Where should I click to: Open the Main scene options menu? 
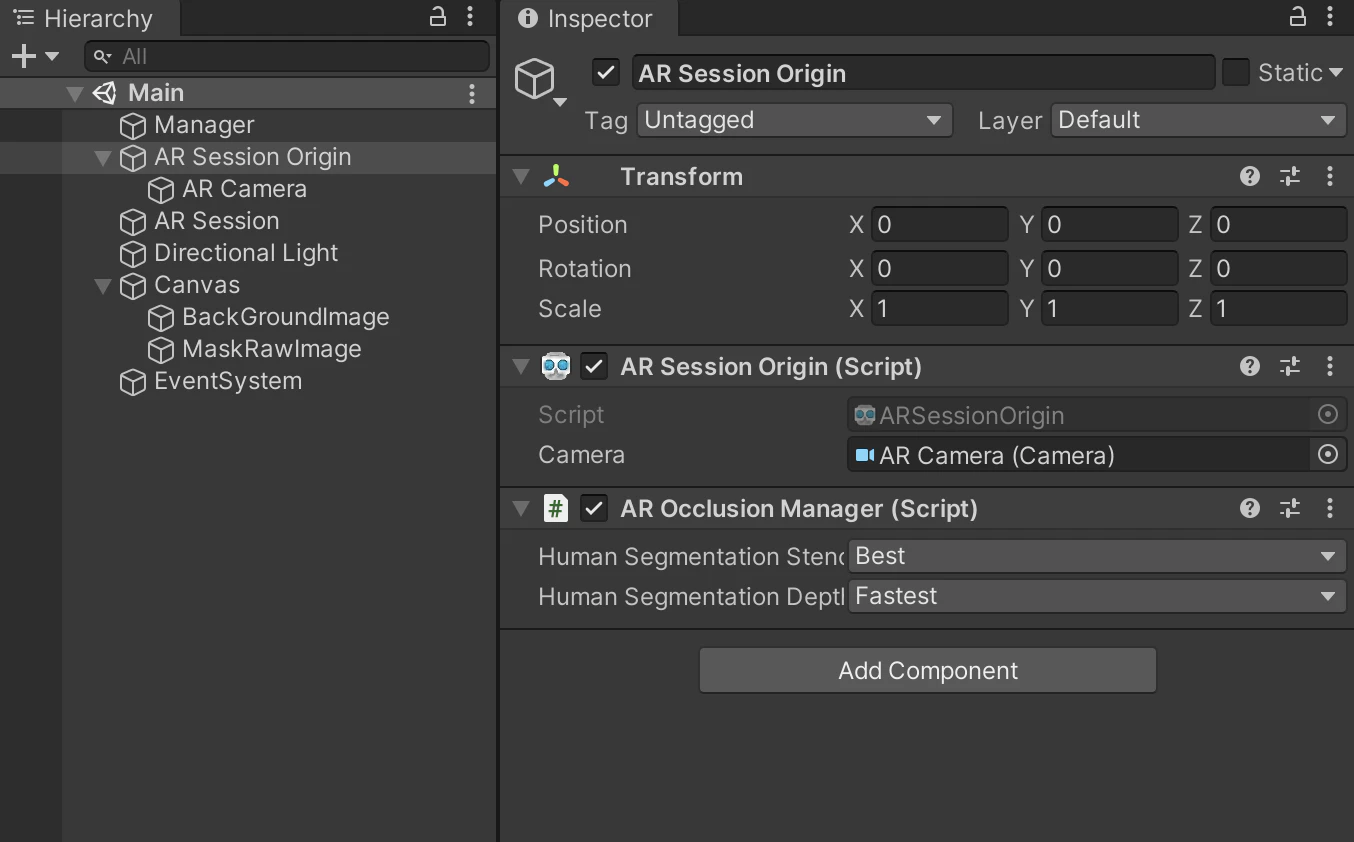[x=472, y=93]
